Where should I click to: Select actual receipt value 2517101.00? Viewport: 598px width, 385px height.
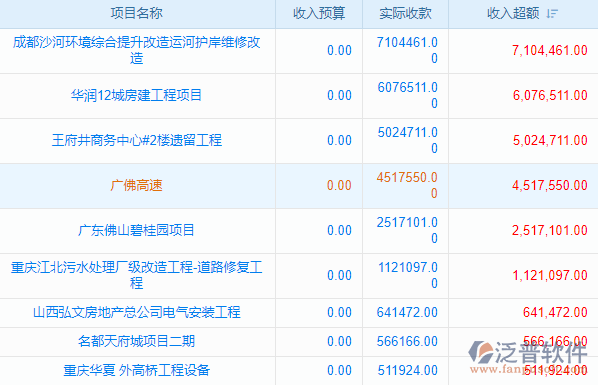[407, 230]
